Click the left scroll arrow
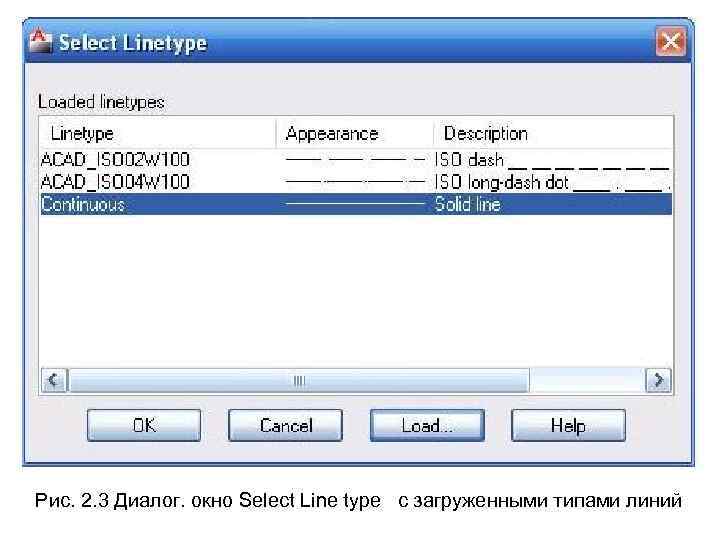Viewport: 720px width, 540px height. [54, 380]
